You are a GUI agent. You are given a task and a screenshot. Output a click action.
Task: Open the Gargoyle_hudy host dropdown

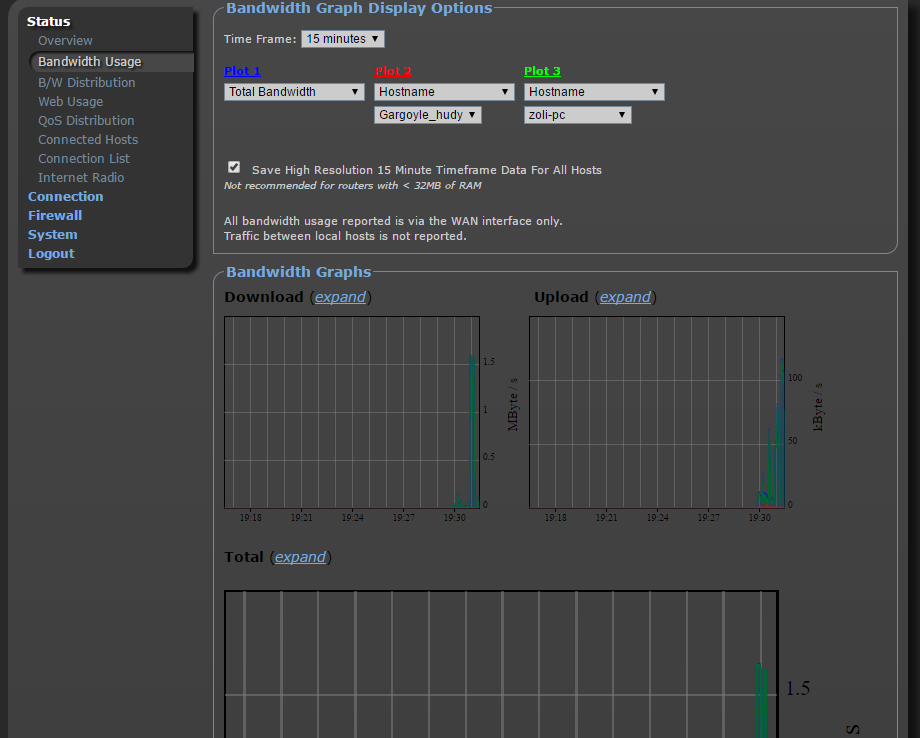pyautogui.click(x=428, y=114)
